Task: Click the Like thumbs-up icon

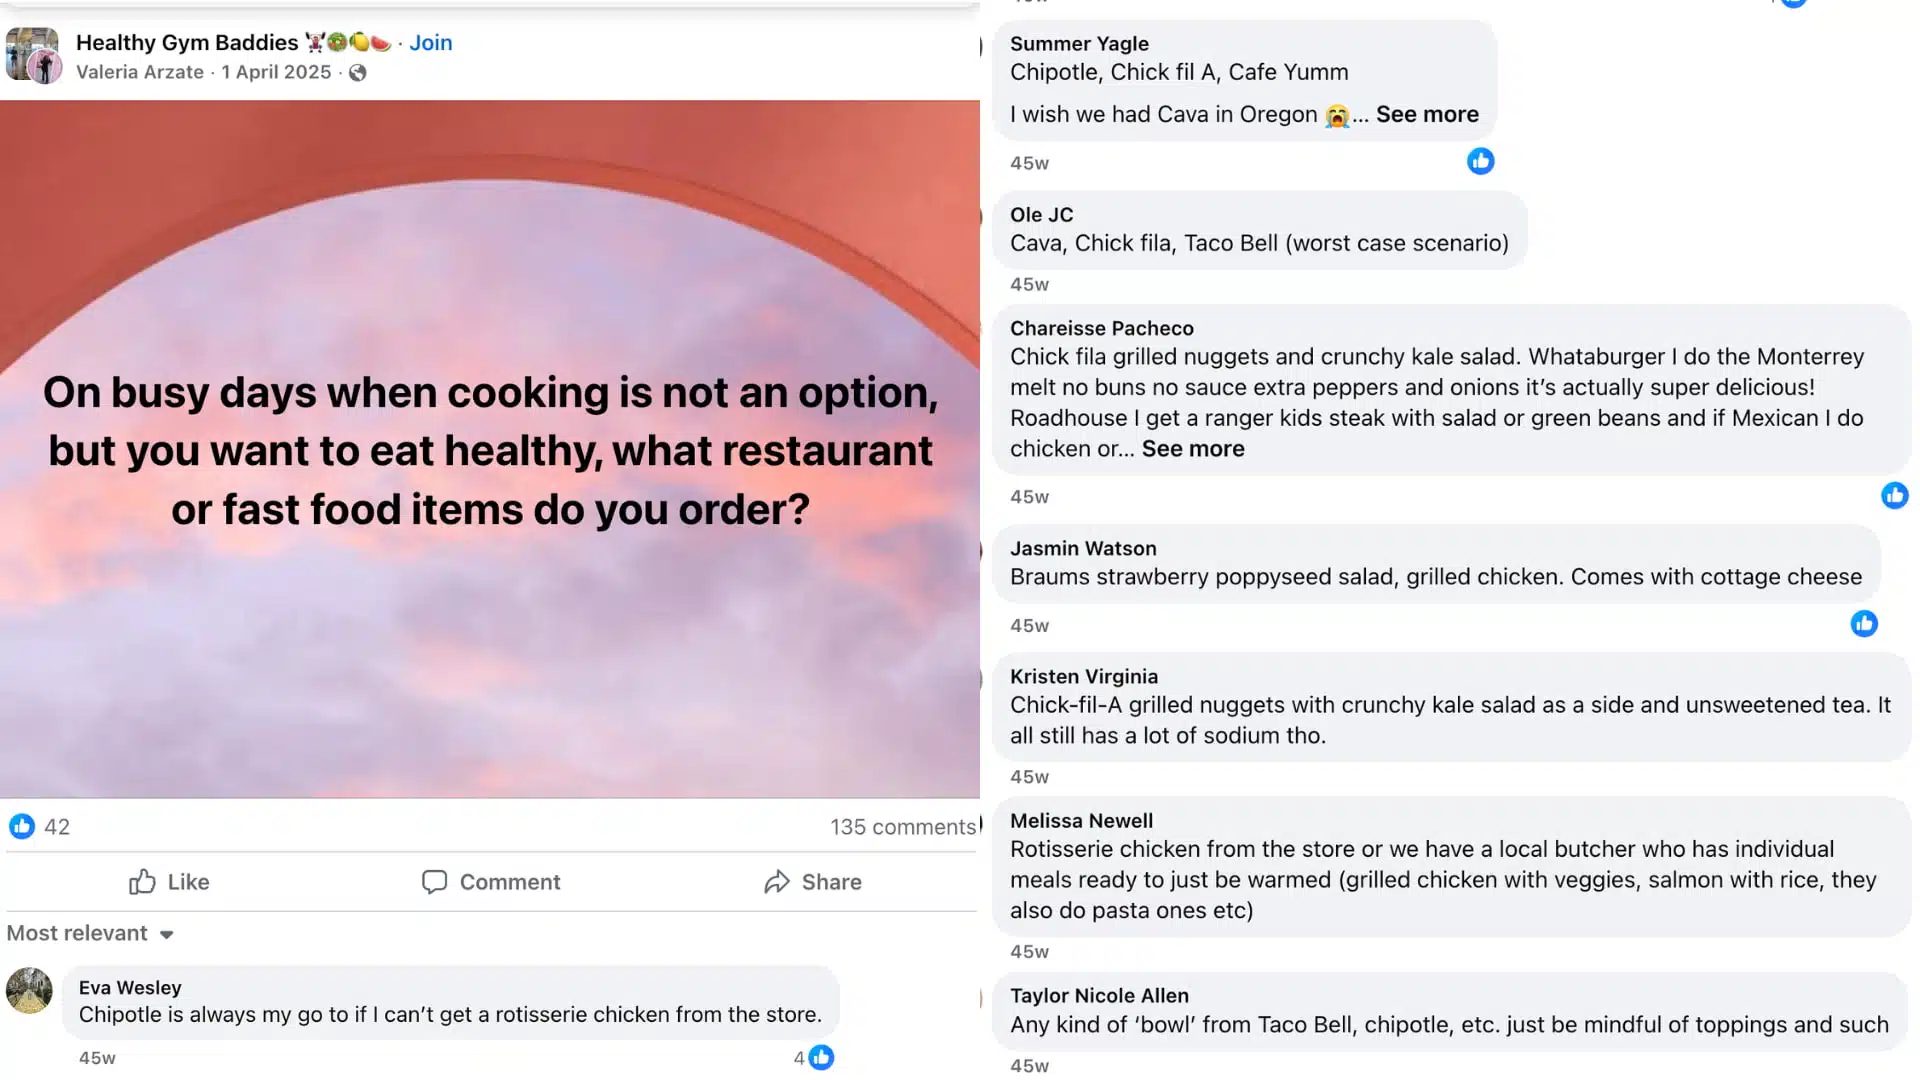Action: tap(142, 882)
